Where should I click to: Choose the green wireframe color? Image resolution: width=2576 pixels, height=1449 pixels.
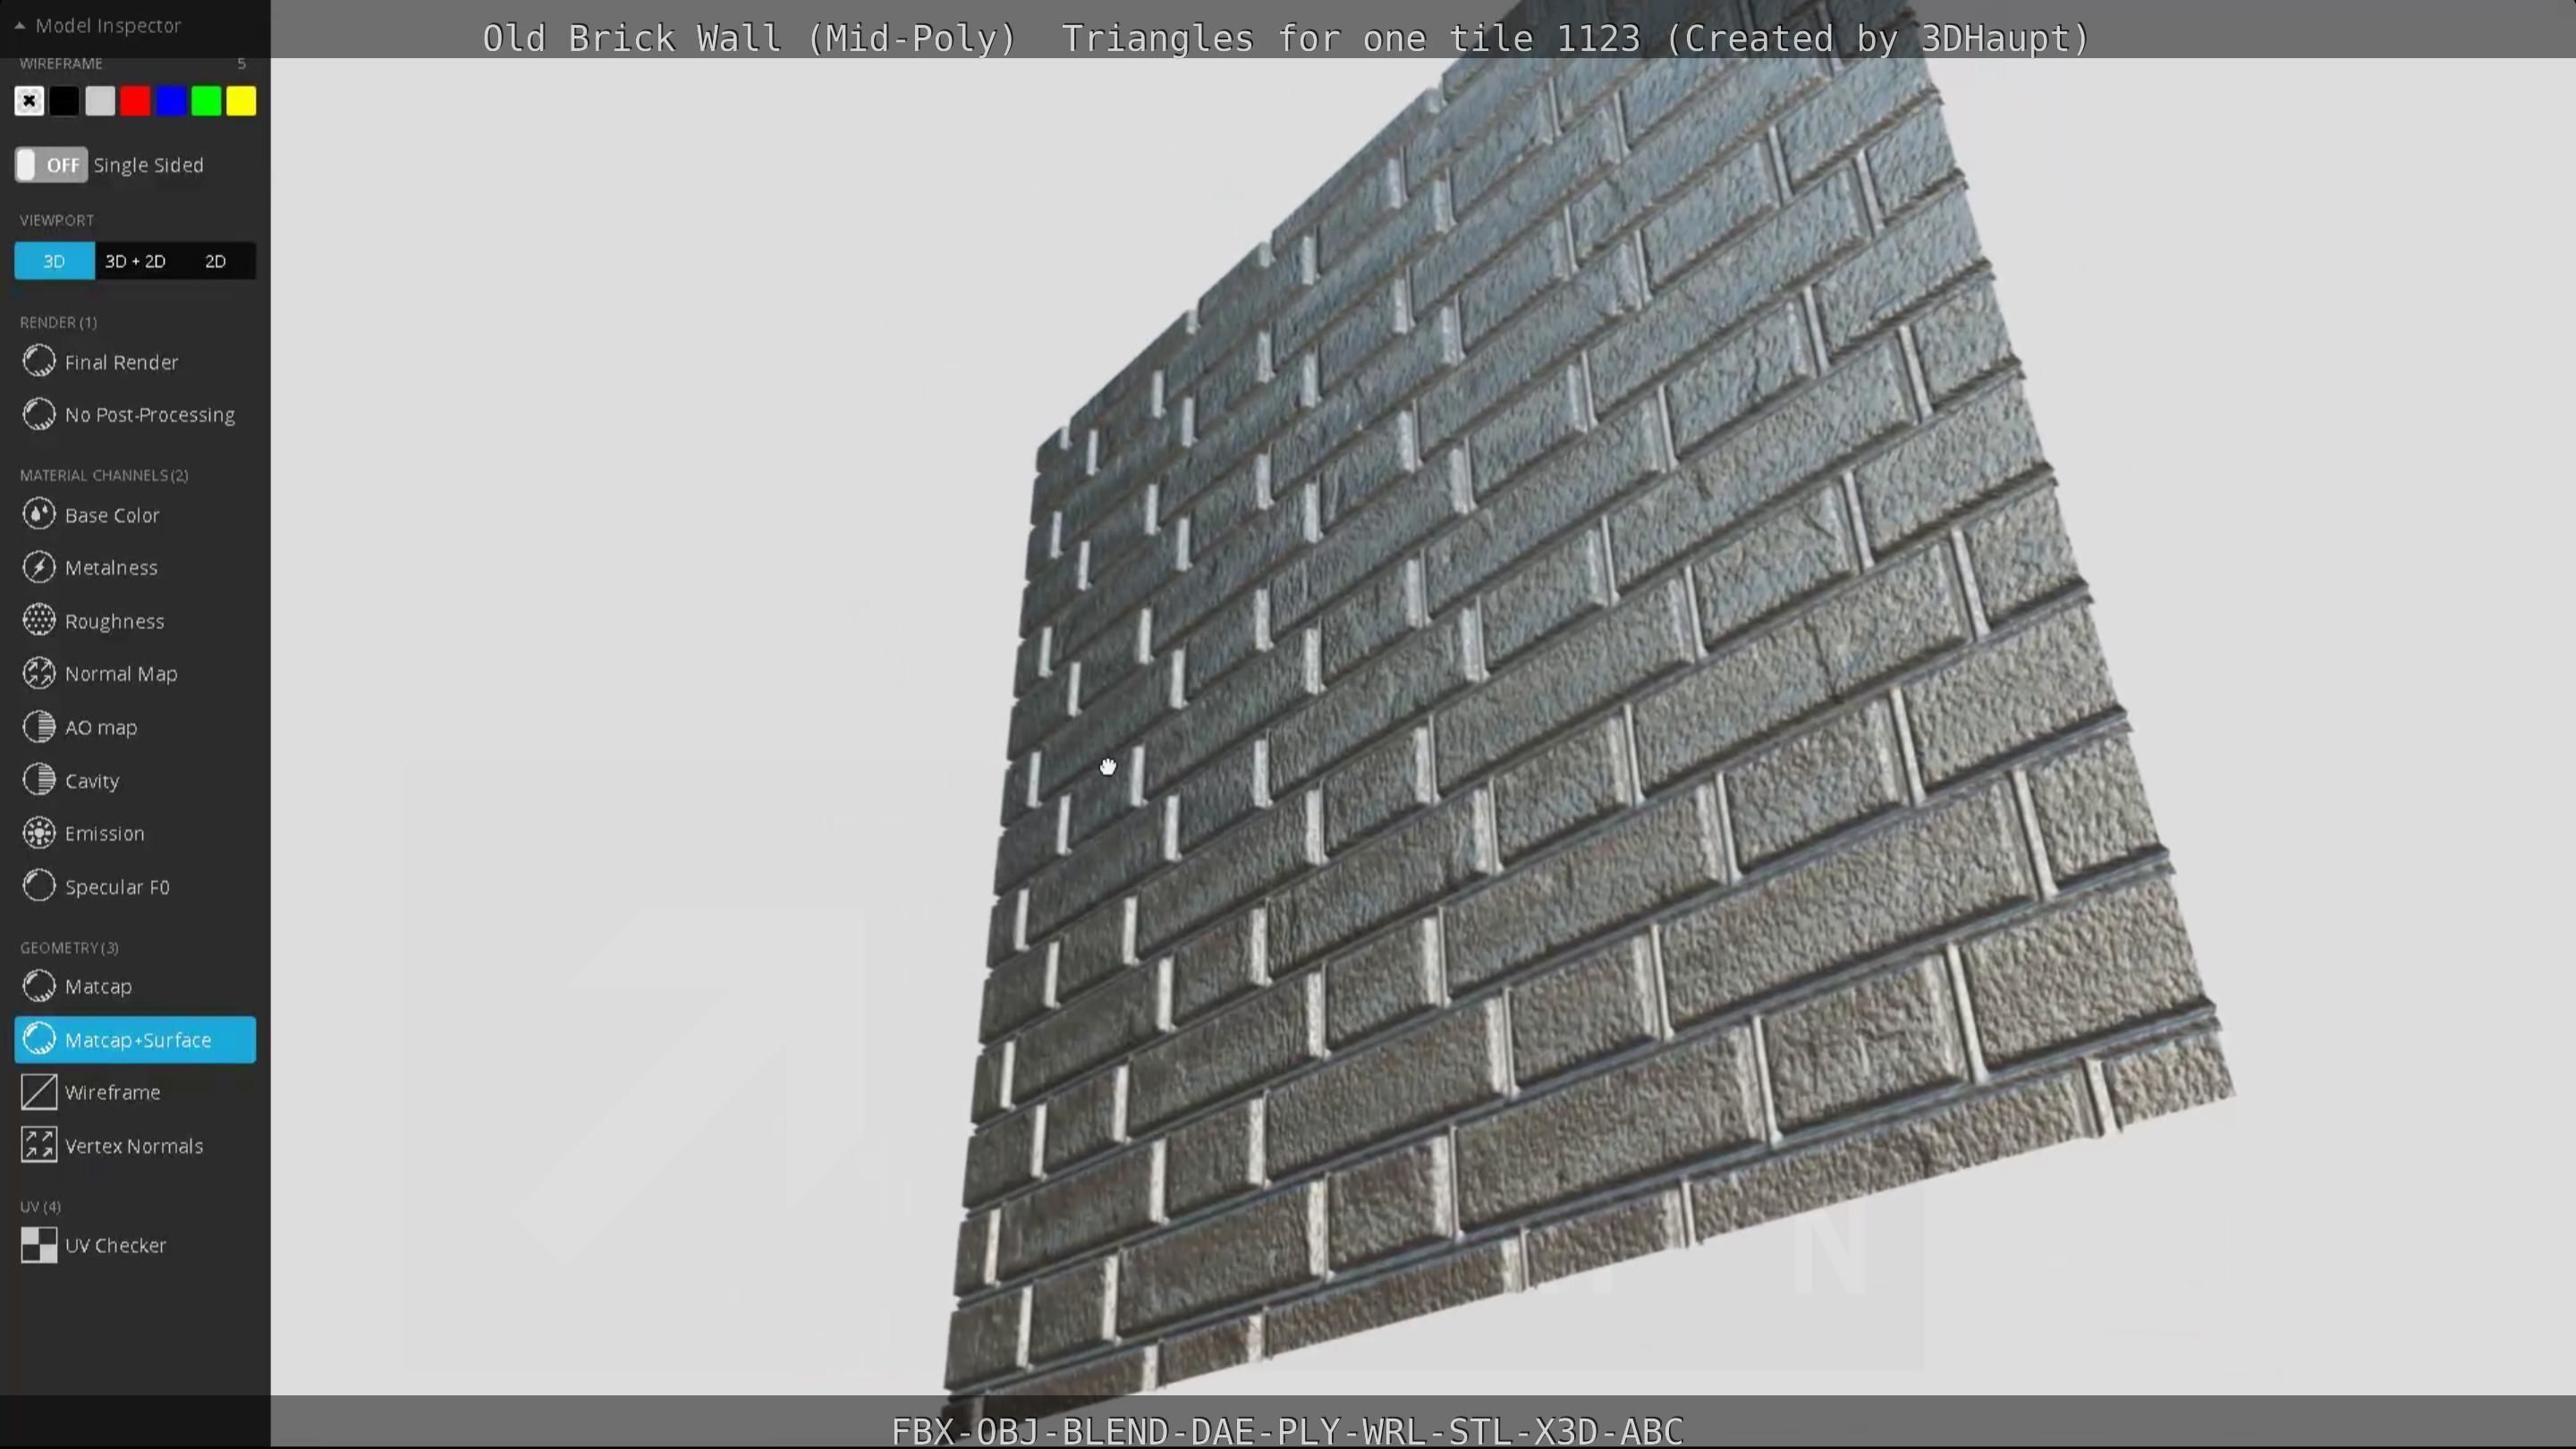click(206, 101)
